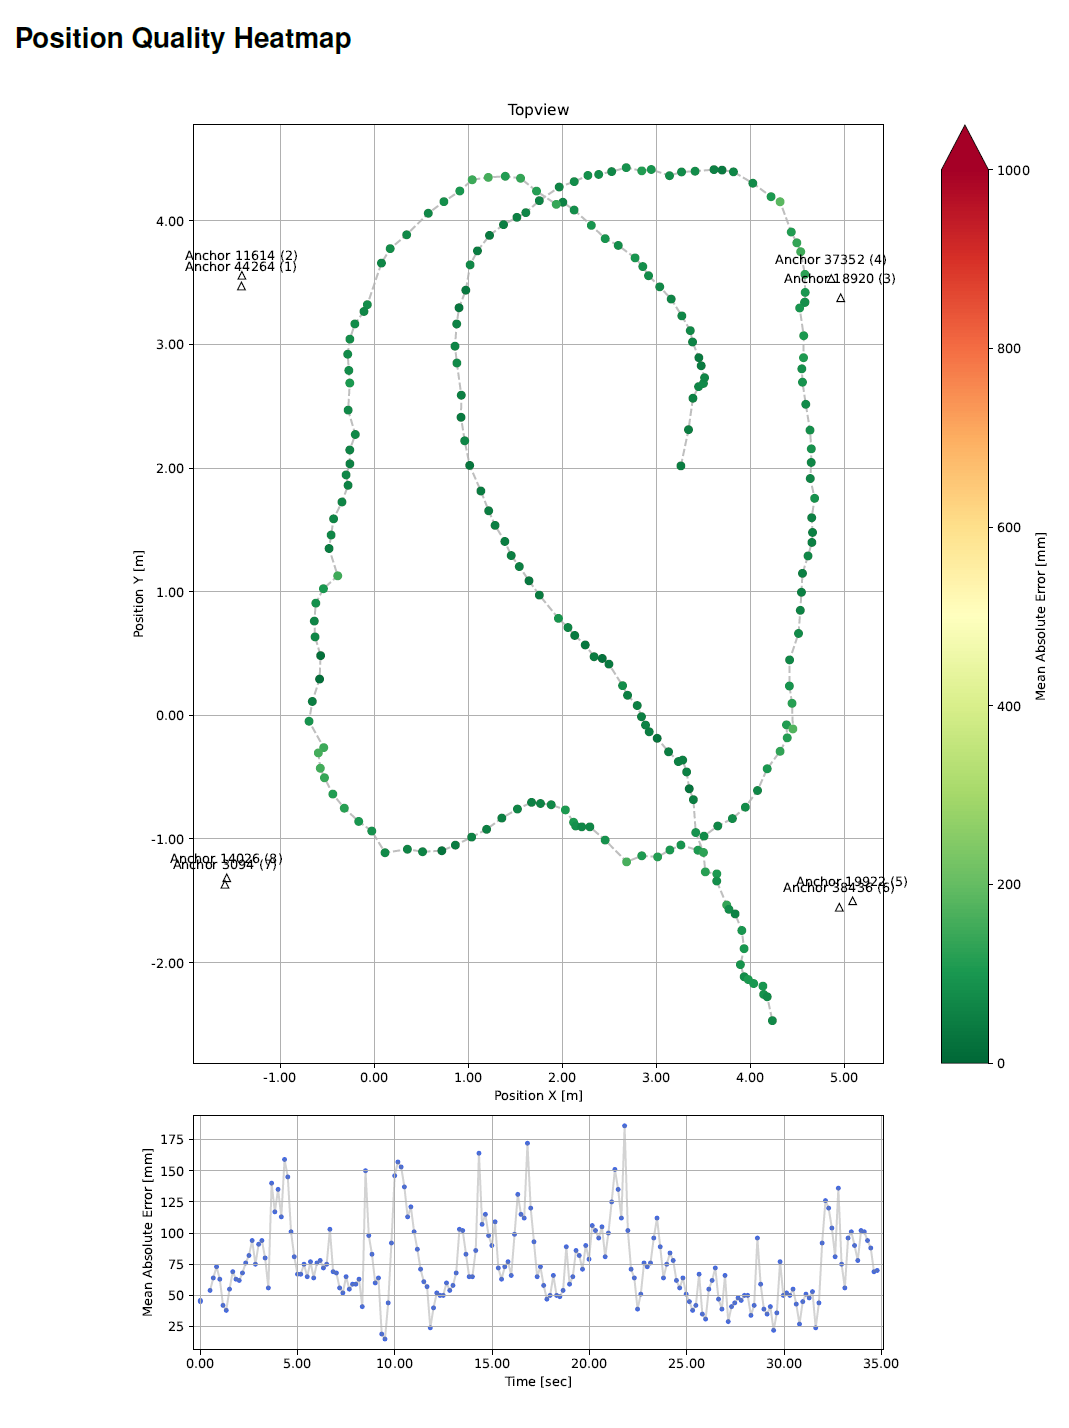Select the Anchor 37352 (4) triangle marker
Image resolution: width=1069 pixels, height=1428 pixels.
(x=831, y=279)
